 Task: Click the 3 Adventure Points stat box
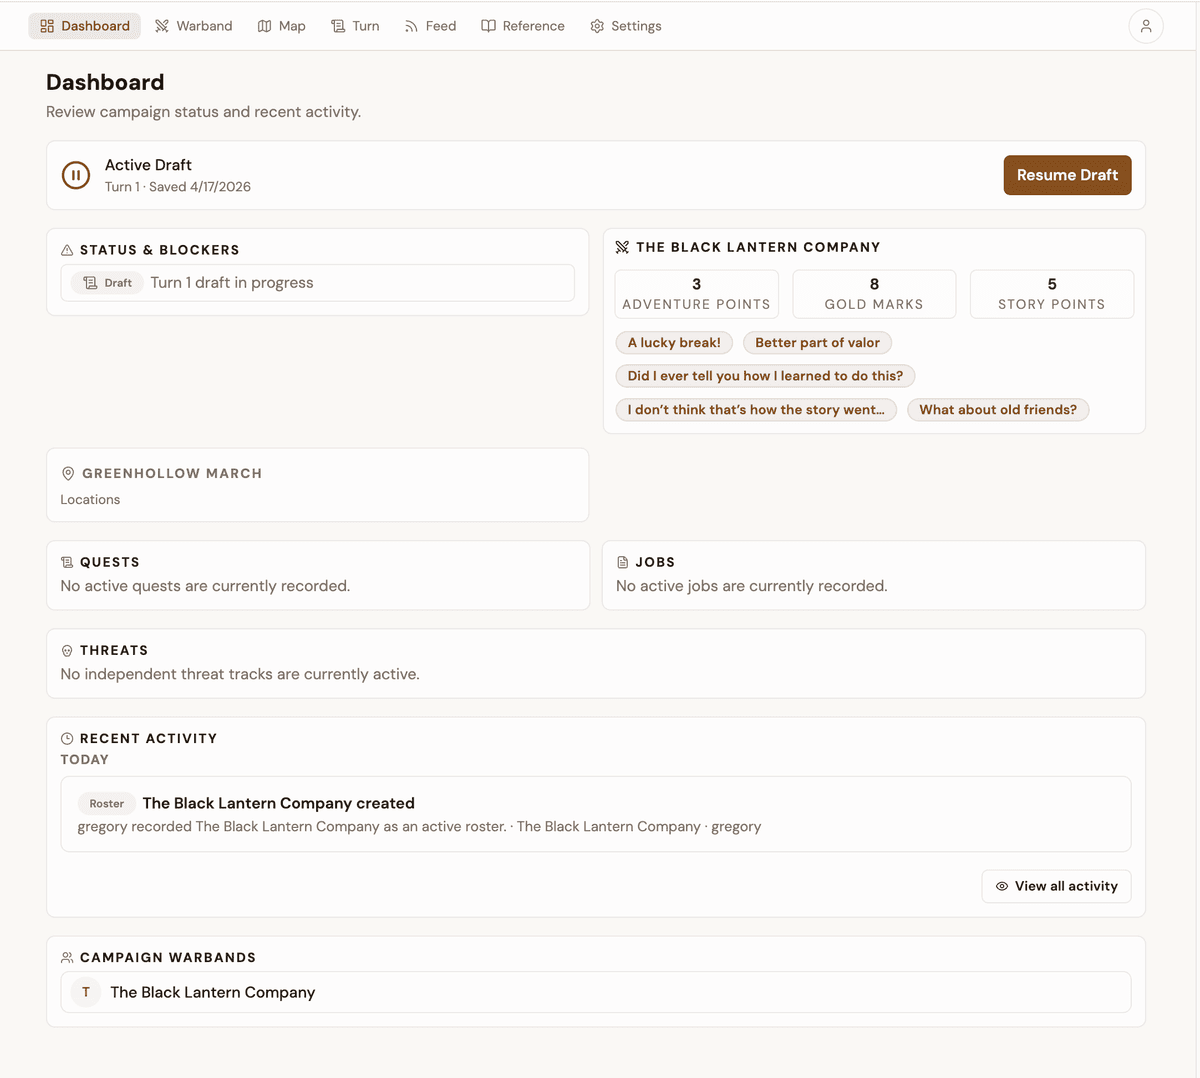pyautogui.click(x=697, y=294)
